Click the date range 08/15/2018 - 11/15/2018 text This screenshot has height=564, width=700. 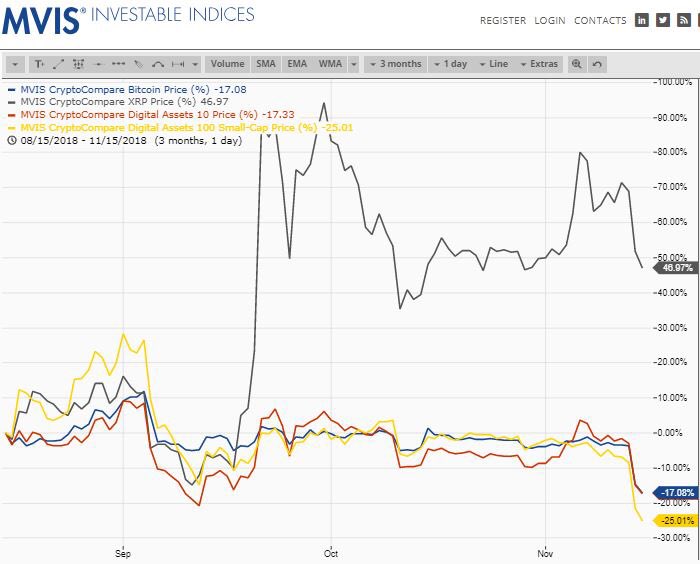point(83,141)
